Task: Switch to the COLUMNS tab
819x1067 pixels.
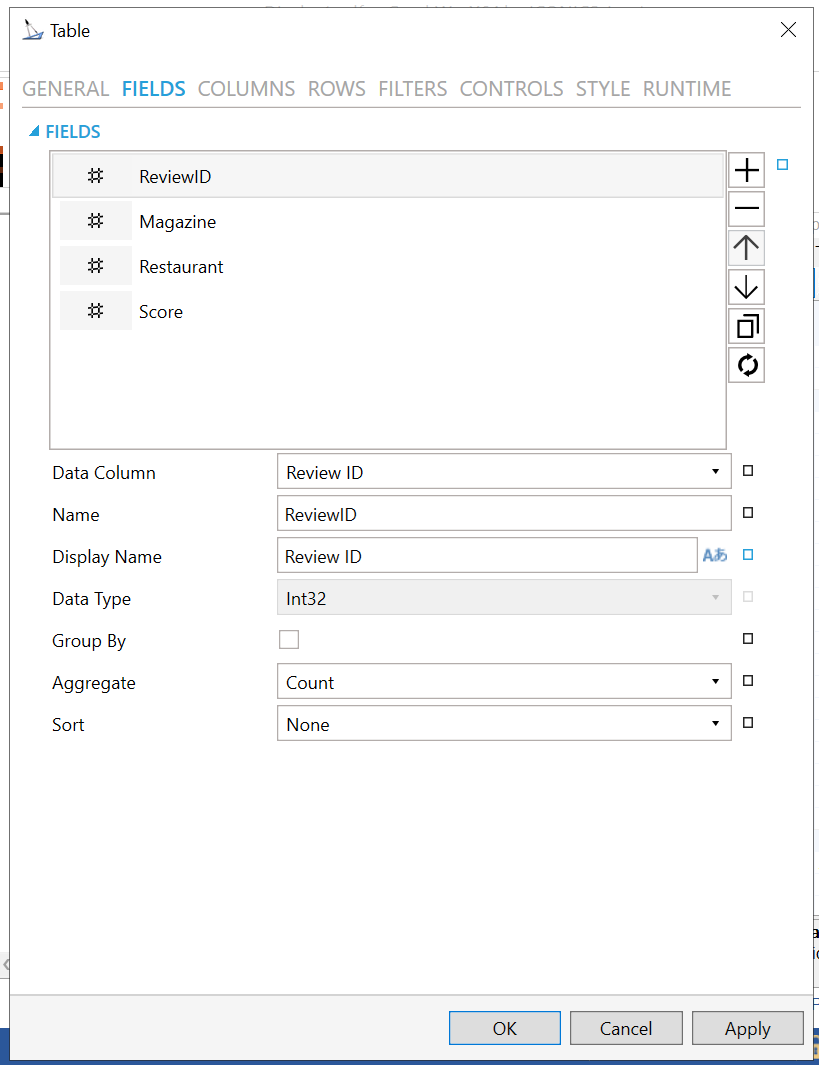Action: 246,89
